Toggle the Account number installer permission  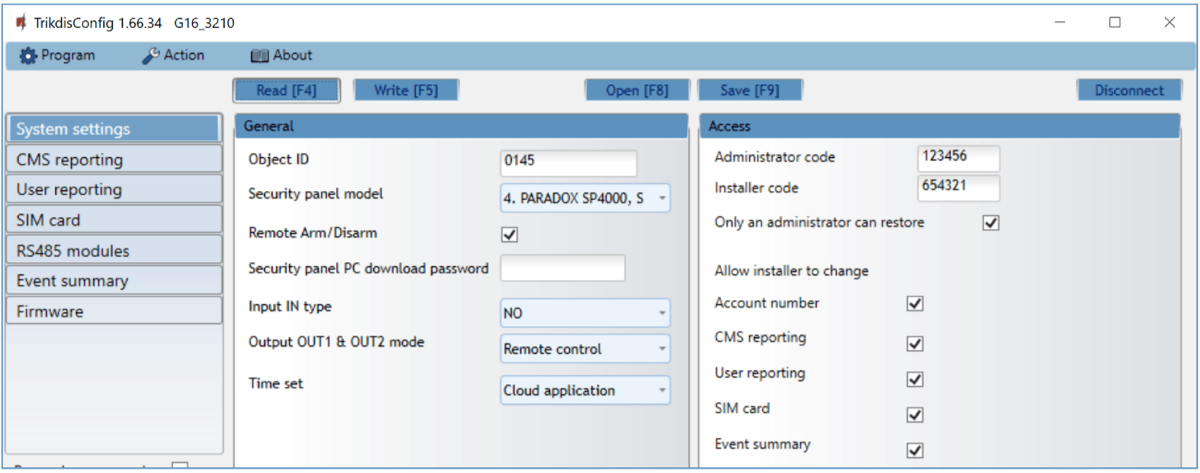pos(914,304)
